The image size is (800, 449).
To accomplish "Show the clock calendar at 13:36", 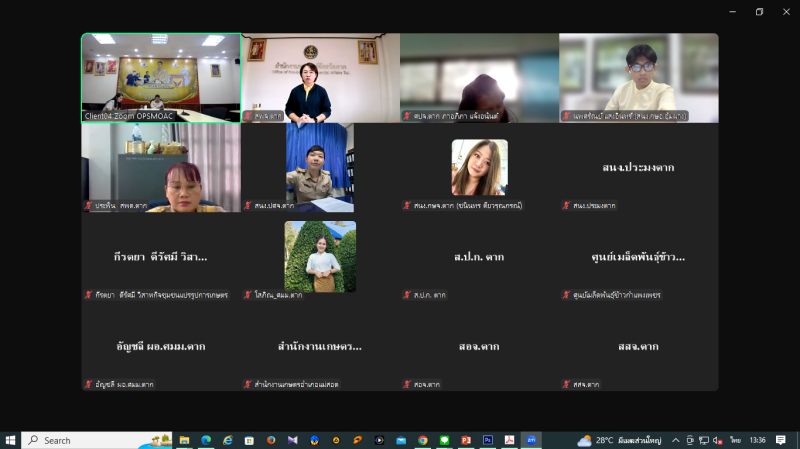I will (x=757, y=440).
